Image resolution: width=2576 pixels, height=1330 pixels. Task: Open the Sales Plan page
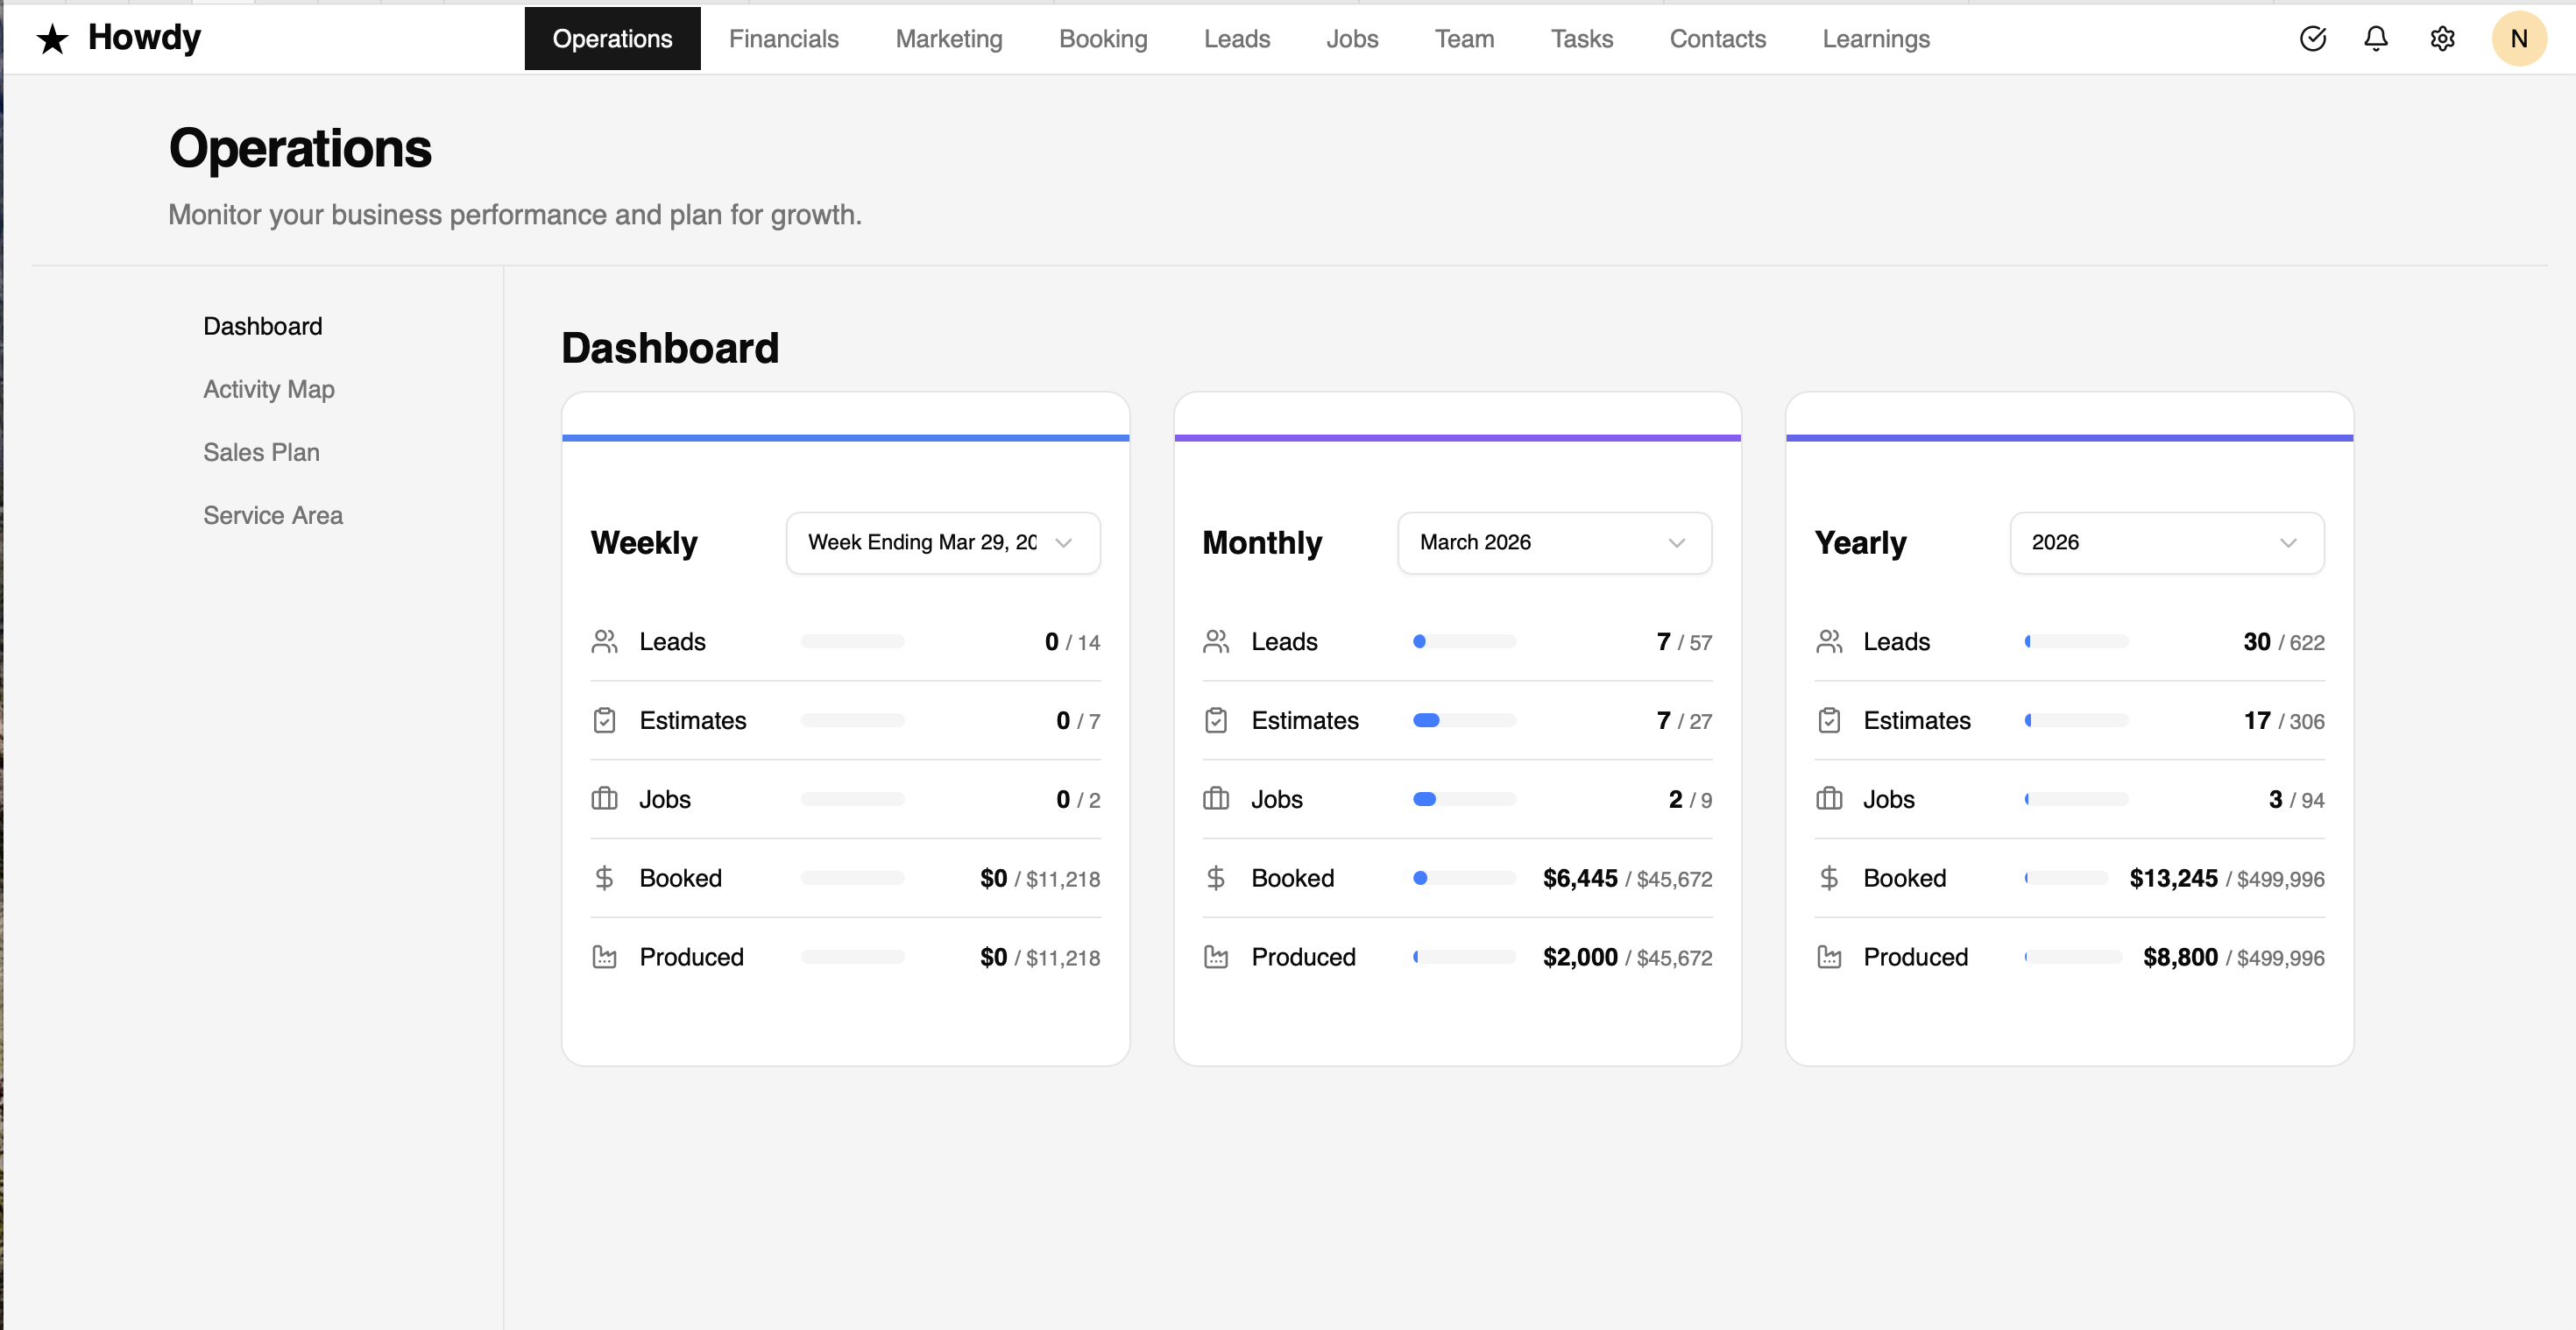pos(261,452)
